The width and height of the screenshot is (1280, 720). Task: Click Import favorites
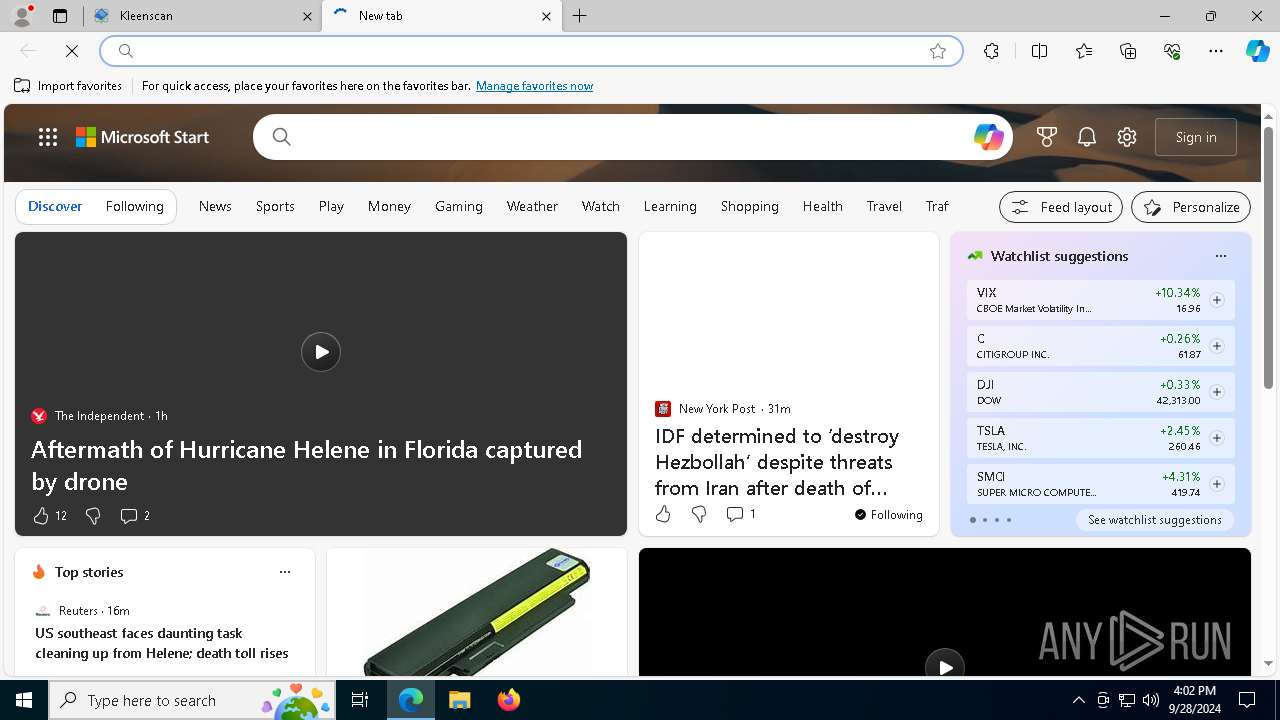tap(69, 86)
